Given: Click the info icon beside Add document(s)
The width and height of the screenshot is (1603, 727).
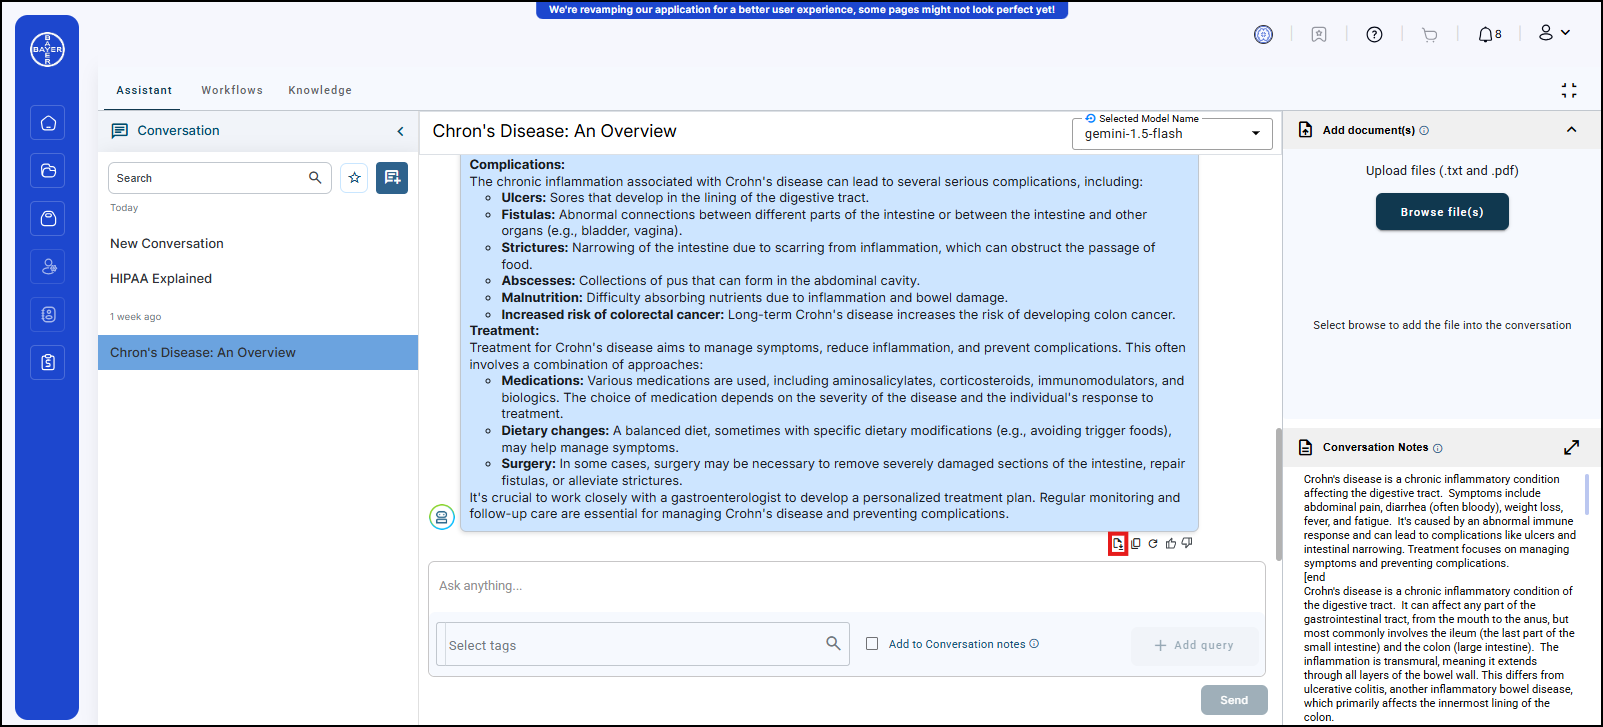Looking at the screenshot, I should (x=1424, y=131).
